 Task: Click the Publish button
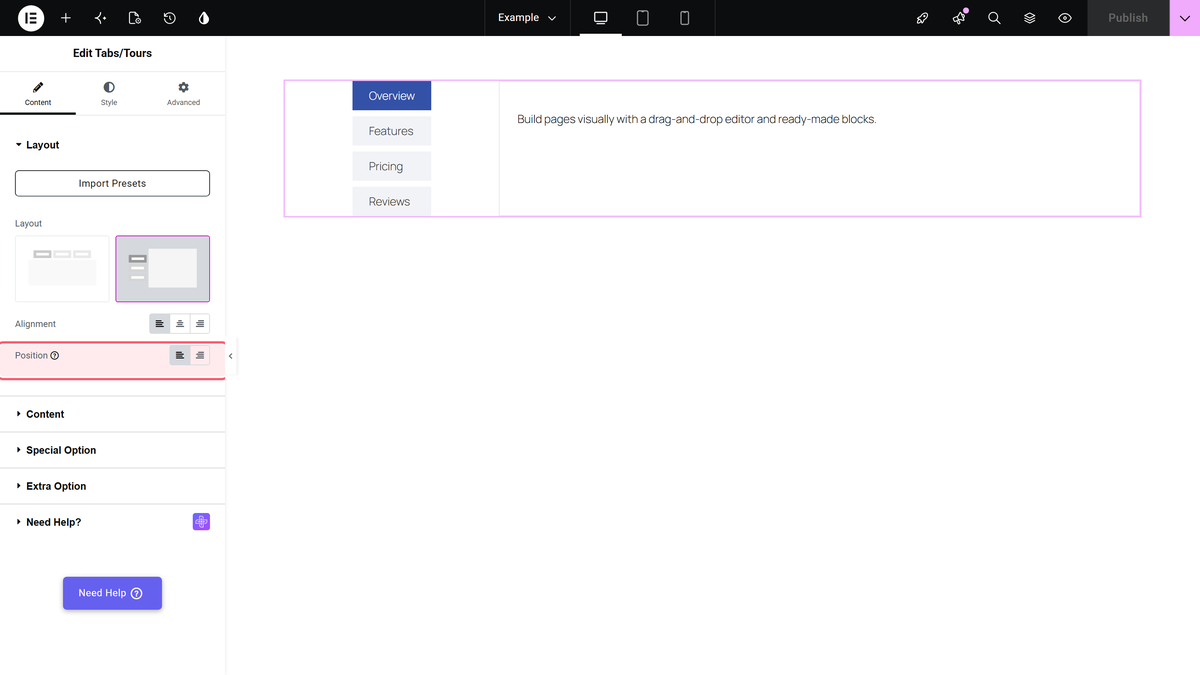pos(1128,18)
